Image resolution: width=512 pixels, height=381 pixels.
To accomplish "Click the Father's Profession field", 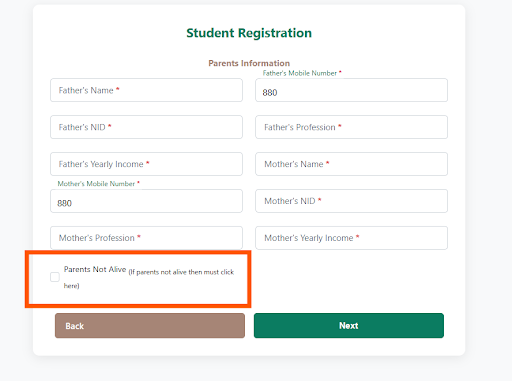I will pyautogui.click(x=351, y=127).
